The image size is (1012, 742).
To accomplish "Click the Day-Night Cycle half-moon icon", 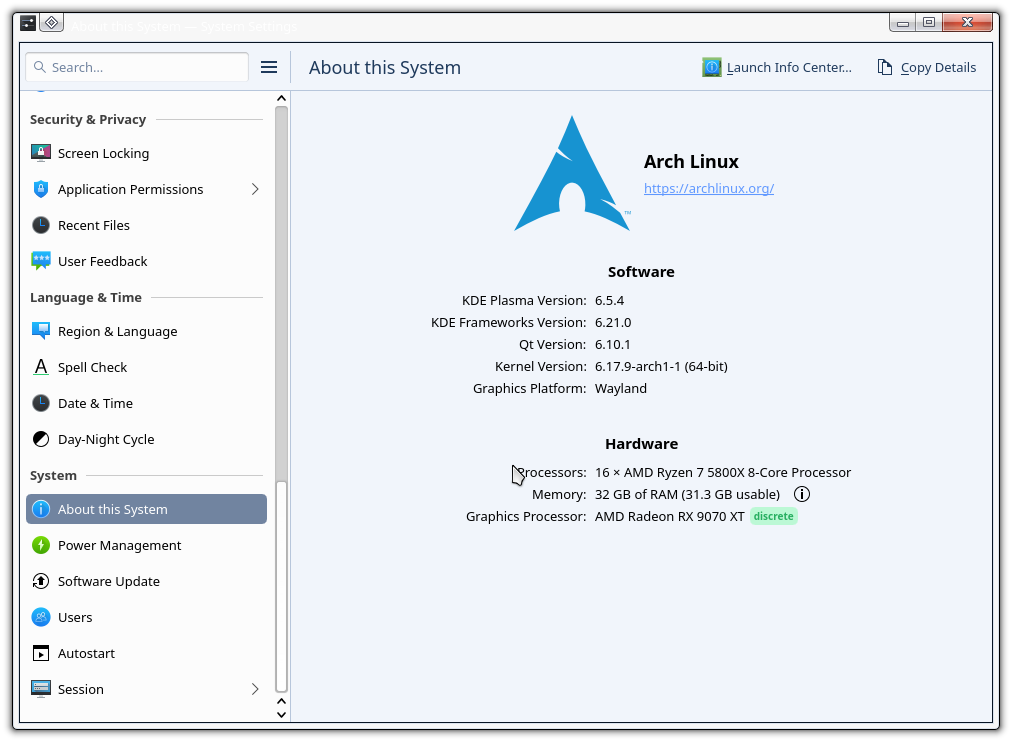I will click(41, 439).
